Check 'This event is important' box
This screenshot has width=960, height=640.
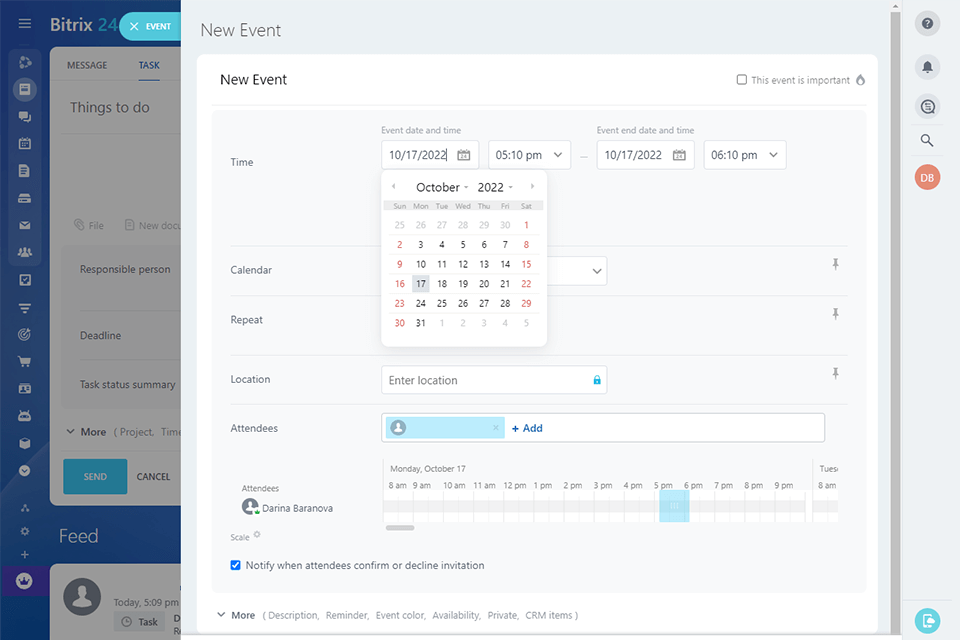pyautogui.click(x=741, y=80)
